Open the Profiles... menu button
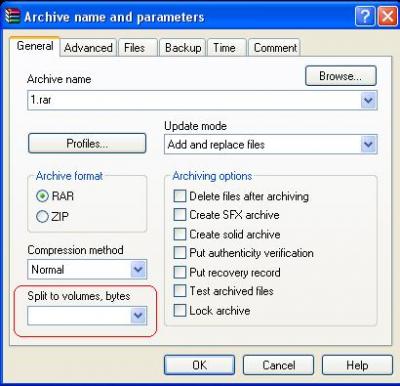This screenshot has height=386, width=400. click(87, 143)
